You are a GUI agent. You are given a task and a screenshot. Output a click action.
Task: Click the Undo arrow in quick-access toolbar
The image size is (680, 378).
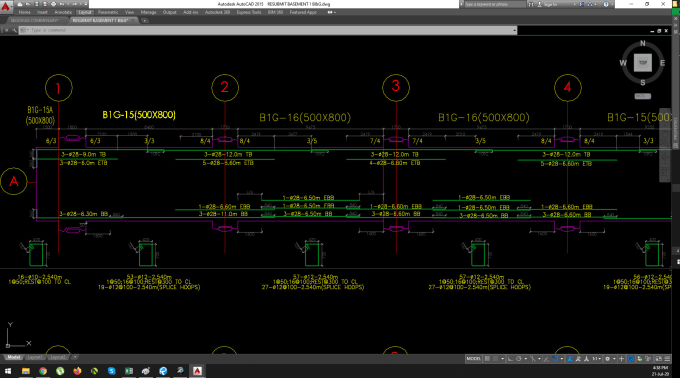point(62,4)
